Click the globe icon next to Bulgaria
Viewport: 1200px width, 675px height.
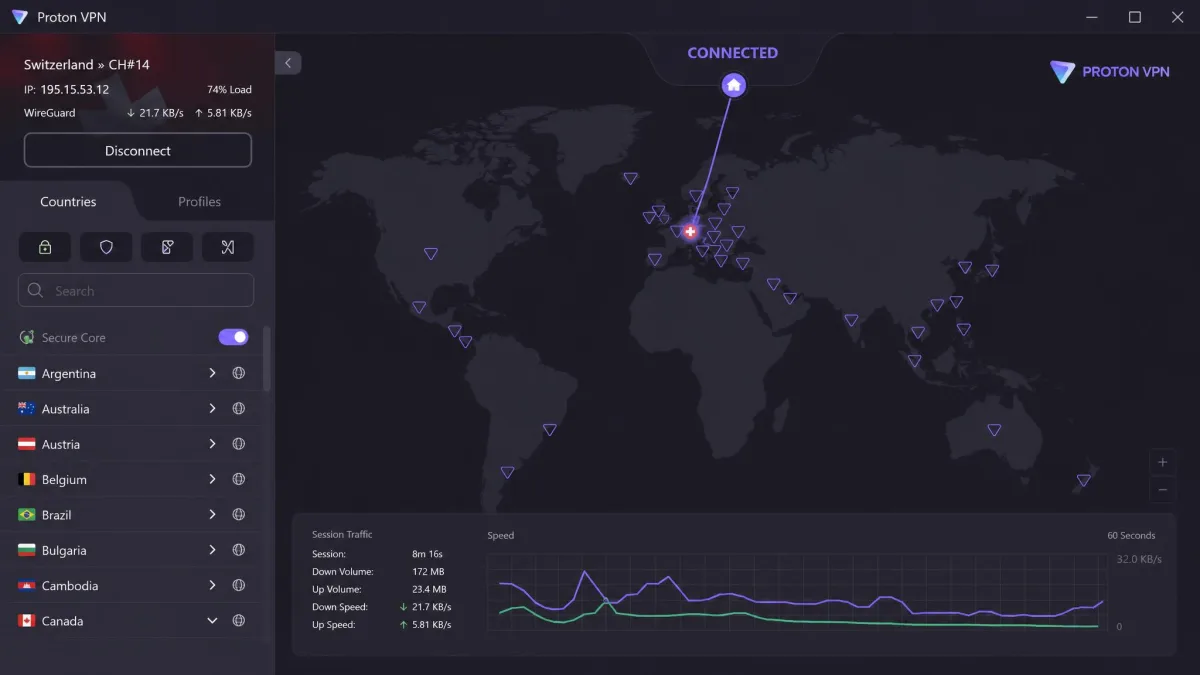[239, 550]
